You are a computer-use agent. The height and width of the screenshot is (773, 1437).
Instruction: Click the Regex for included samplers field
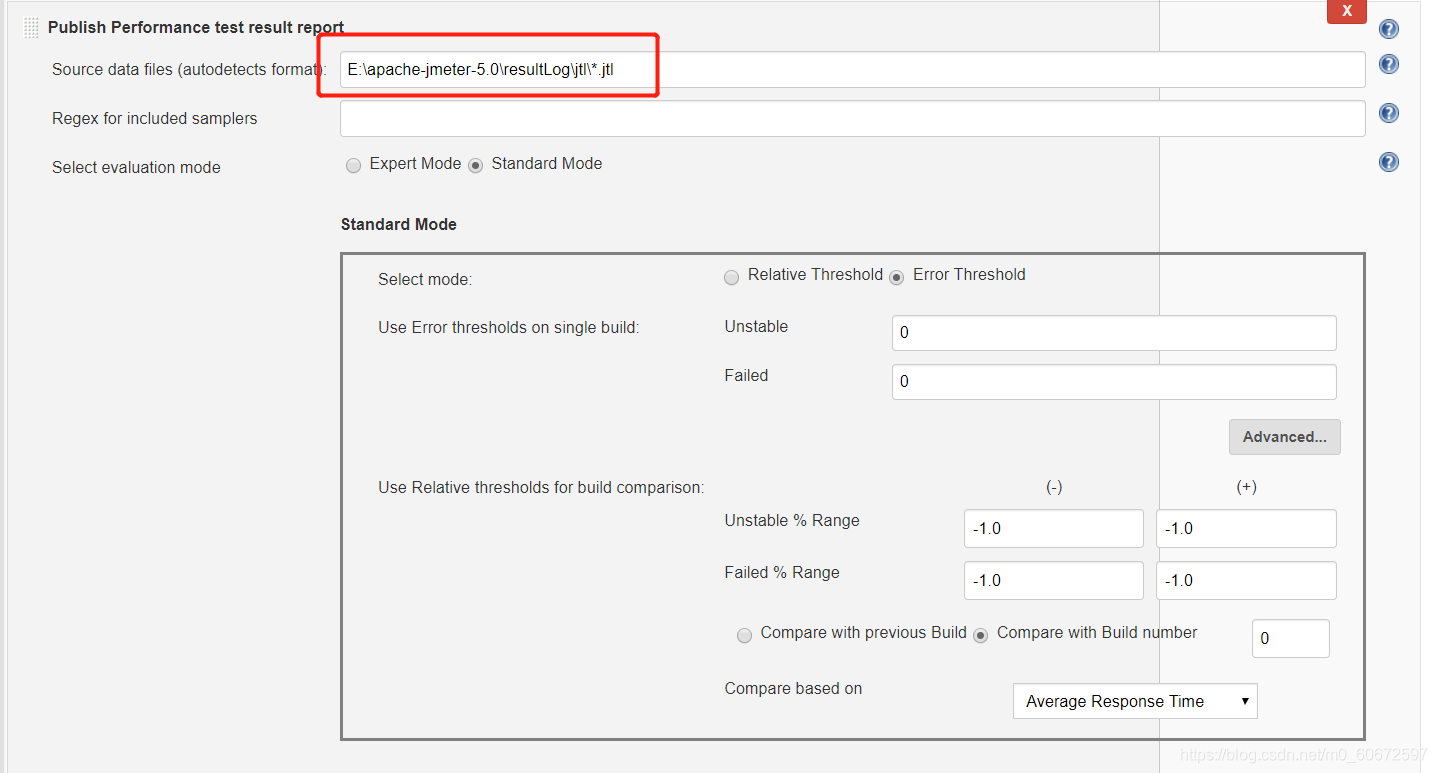(x=852, y=118)
